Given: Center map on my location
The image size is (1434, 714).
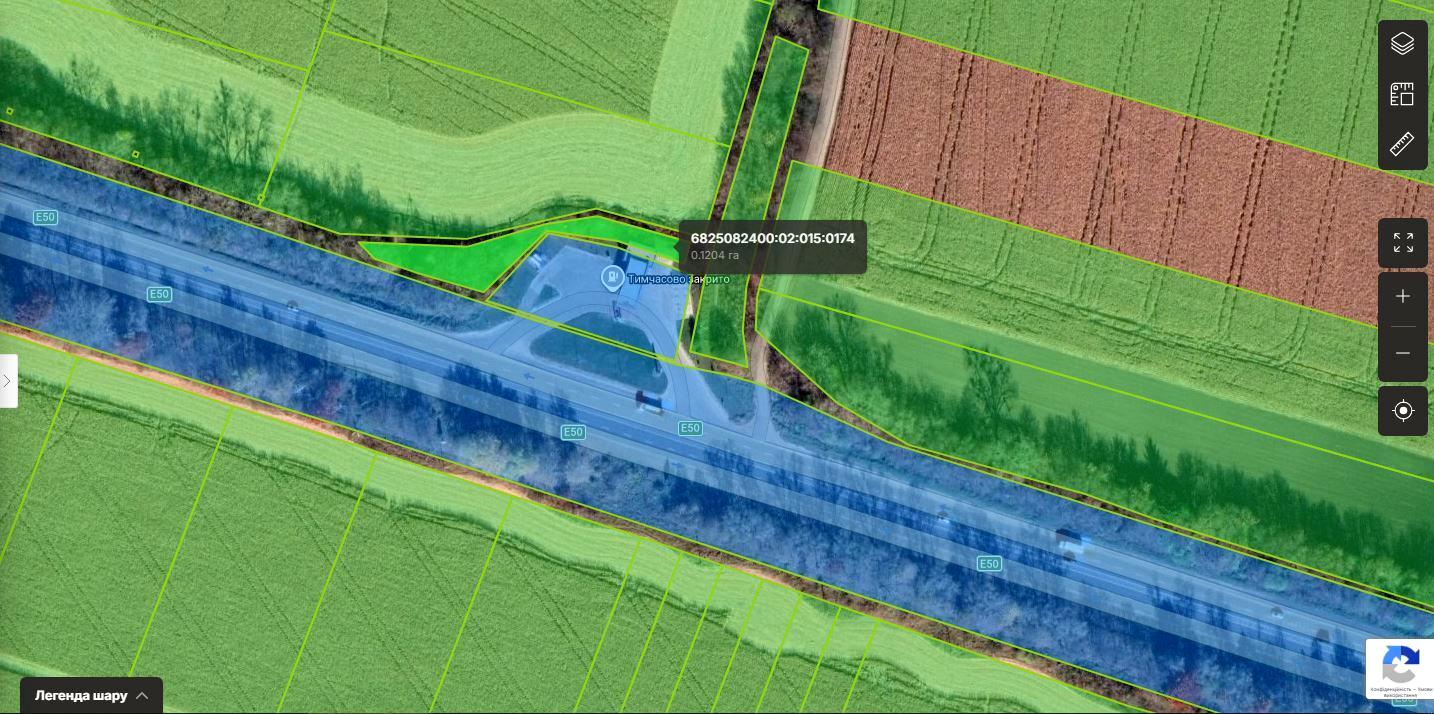Looking at the screenshot, I should click(1402, 411).
